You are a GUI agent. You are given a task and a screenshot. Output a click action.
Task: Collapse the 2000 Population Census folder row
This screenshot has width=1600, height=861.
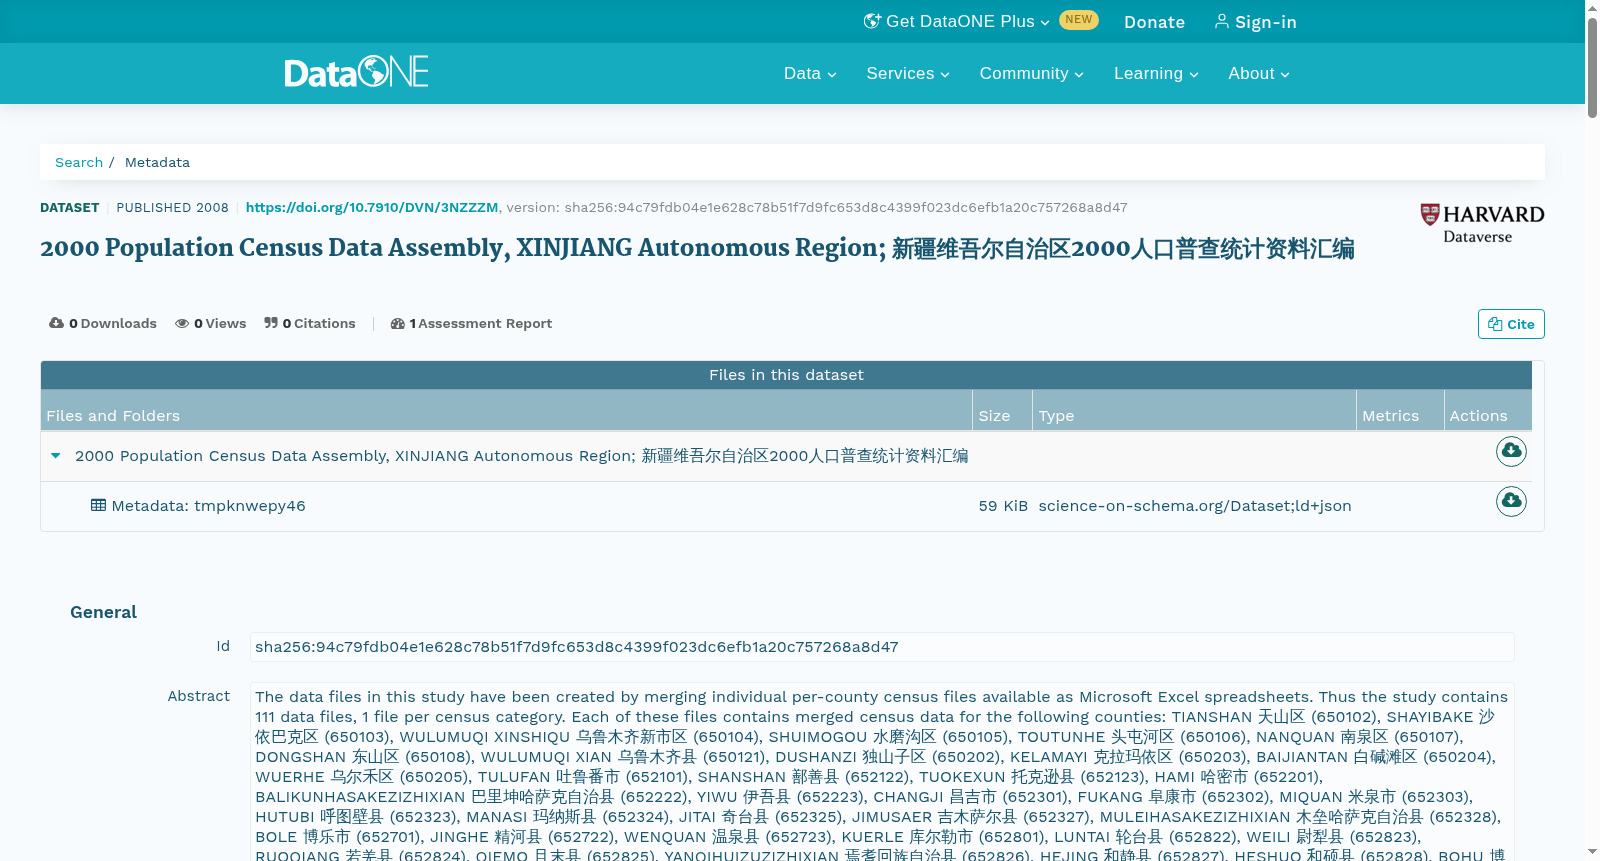pyautogui.click(x=56, y=456)
